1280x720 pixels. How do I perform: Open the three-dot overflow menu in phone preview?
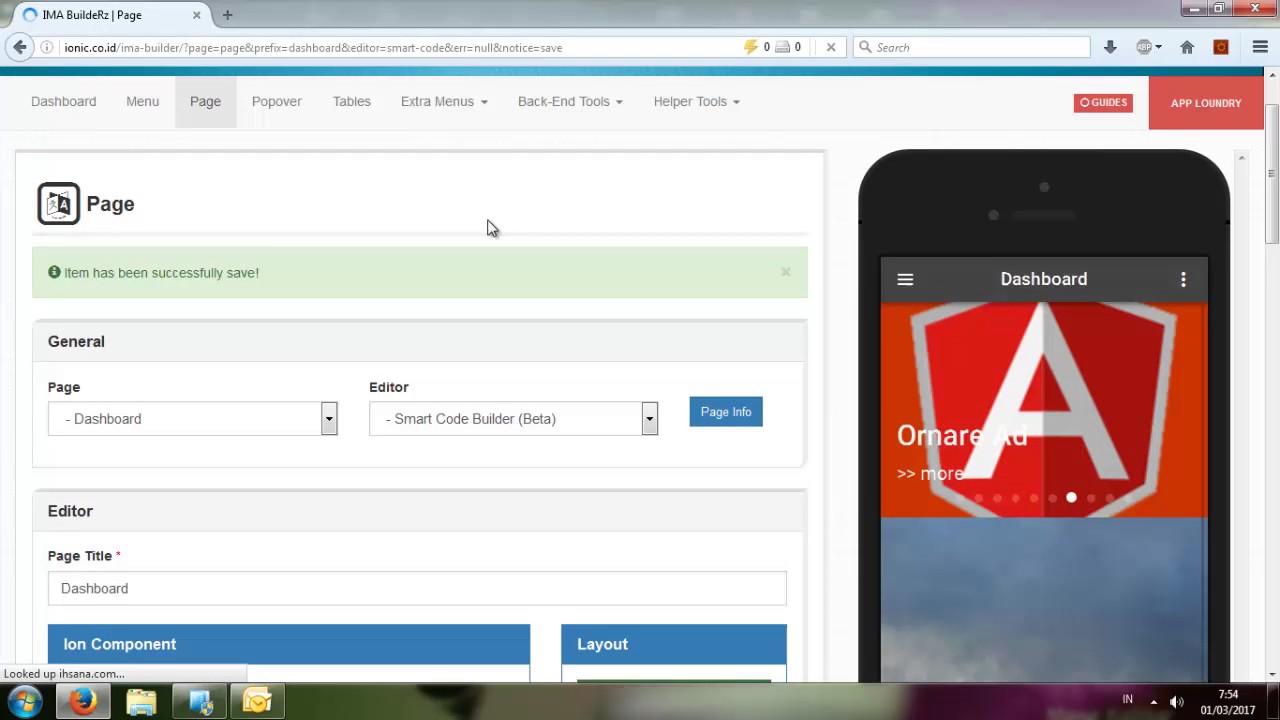pyautogui.click(x=1183, y=280)
